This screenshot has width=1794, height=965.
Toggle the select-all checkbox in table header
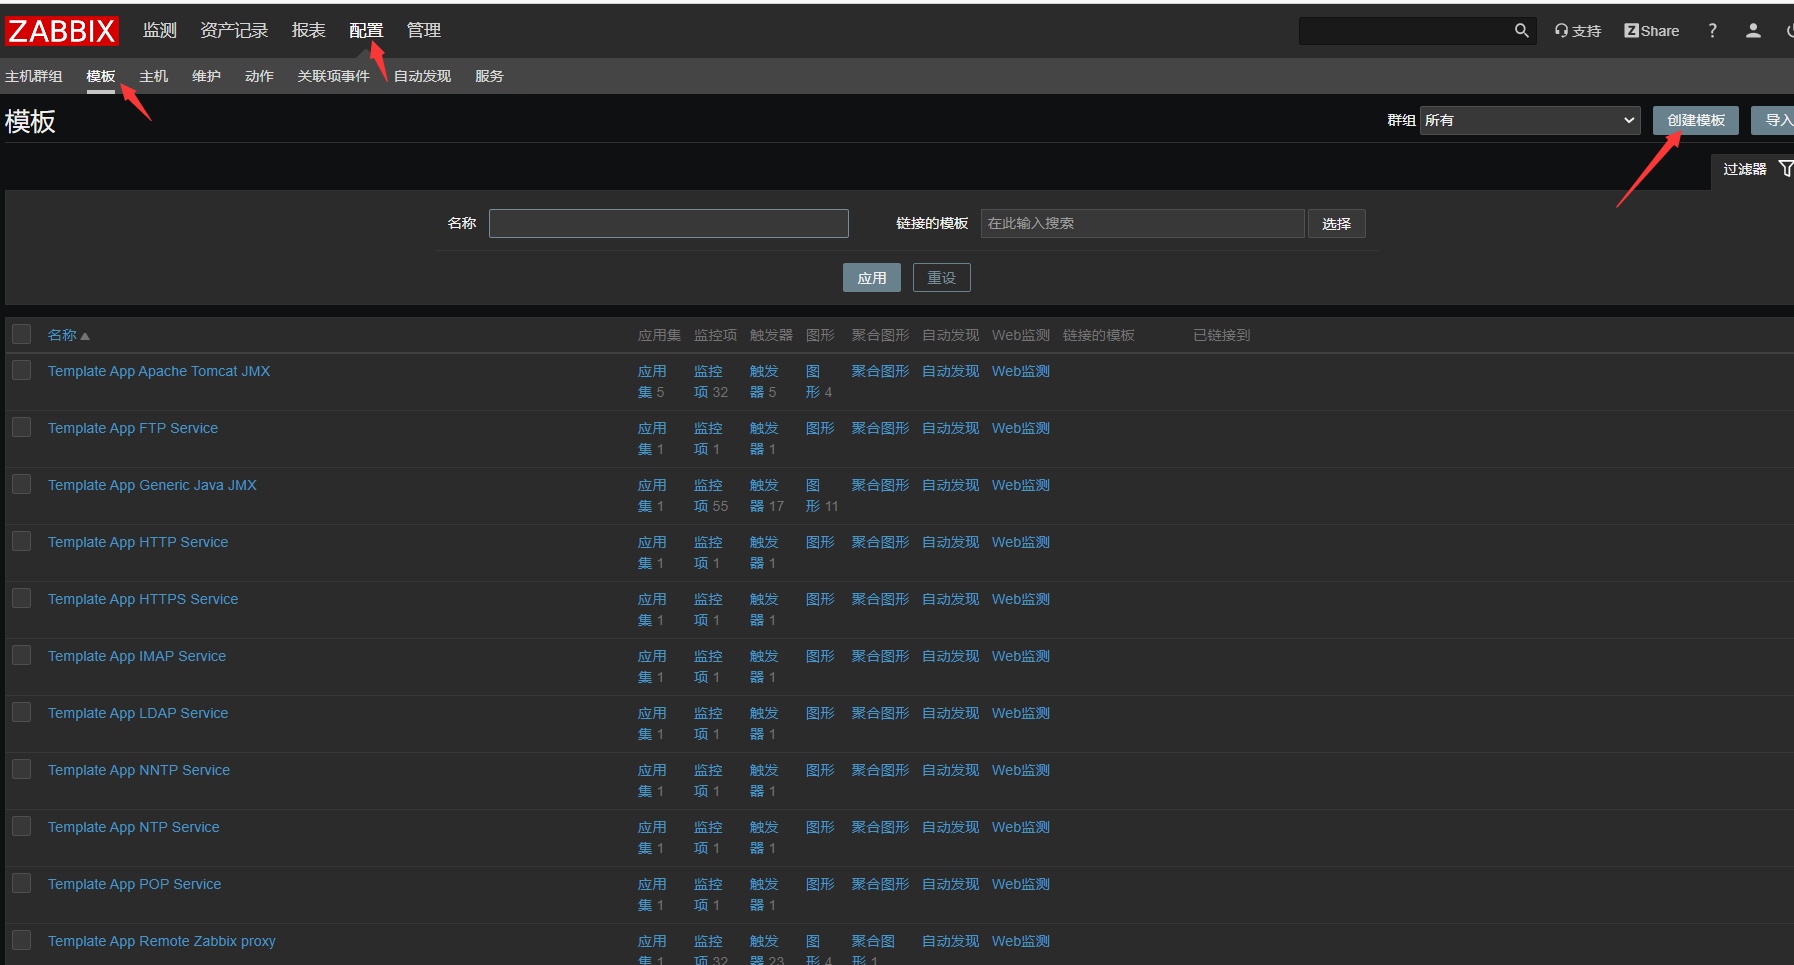pos(21,334)
